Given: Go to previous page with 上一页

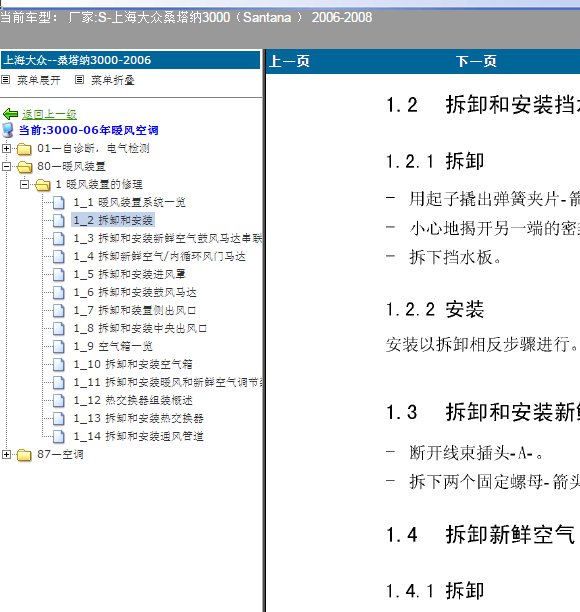Looking at the screenshot, I should [x=290, y=61].
